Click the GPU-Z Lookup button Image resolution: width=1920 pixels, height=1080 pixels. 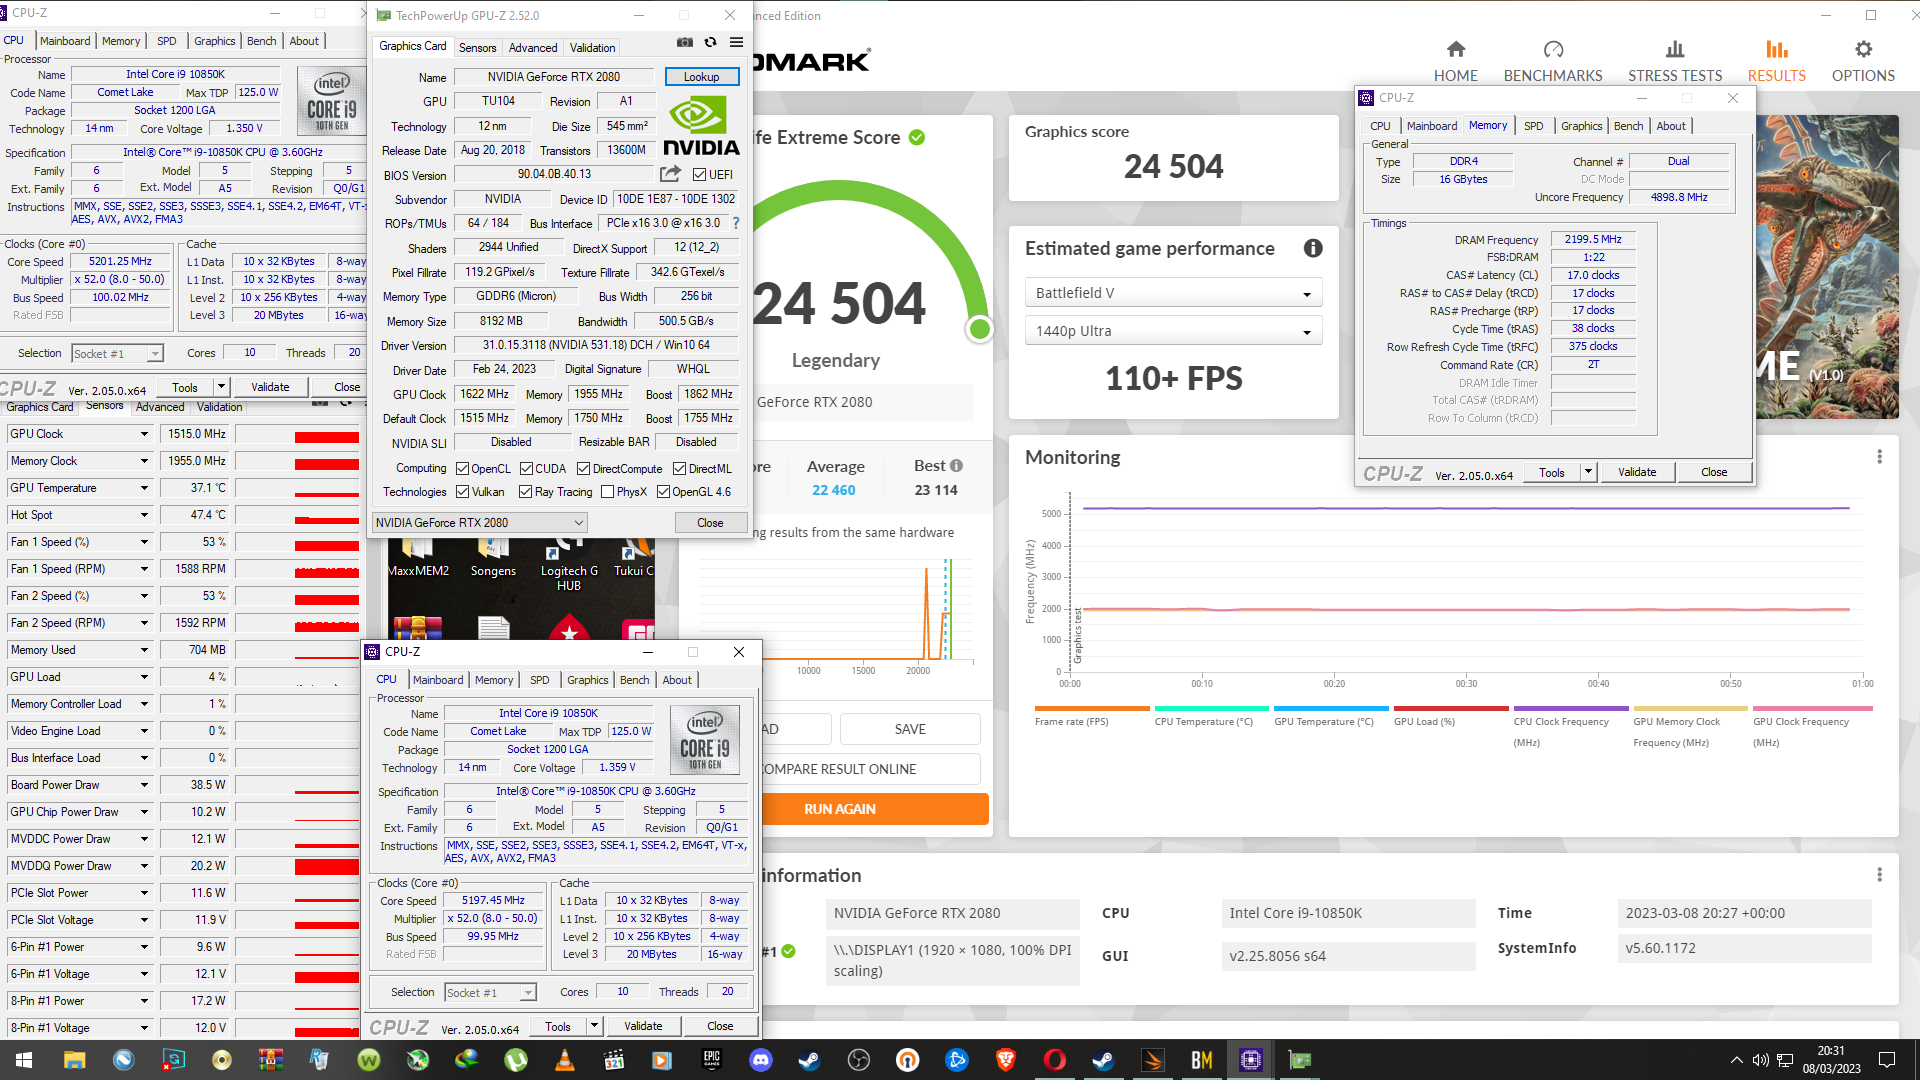click(x=701, y=77)
